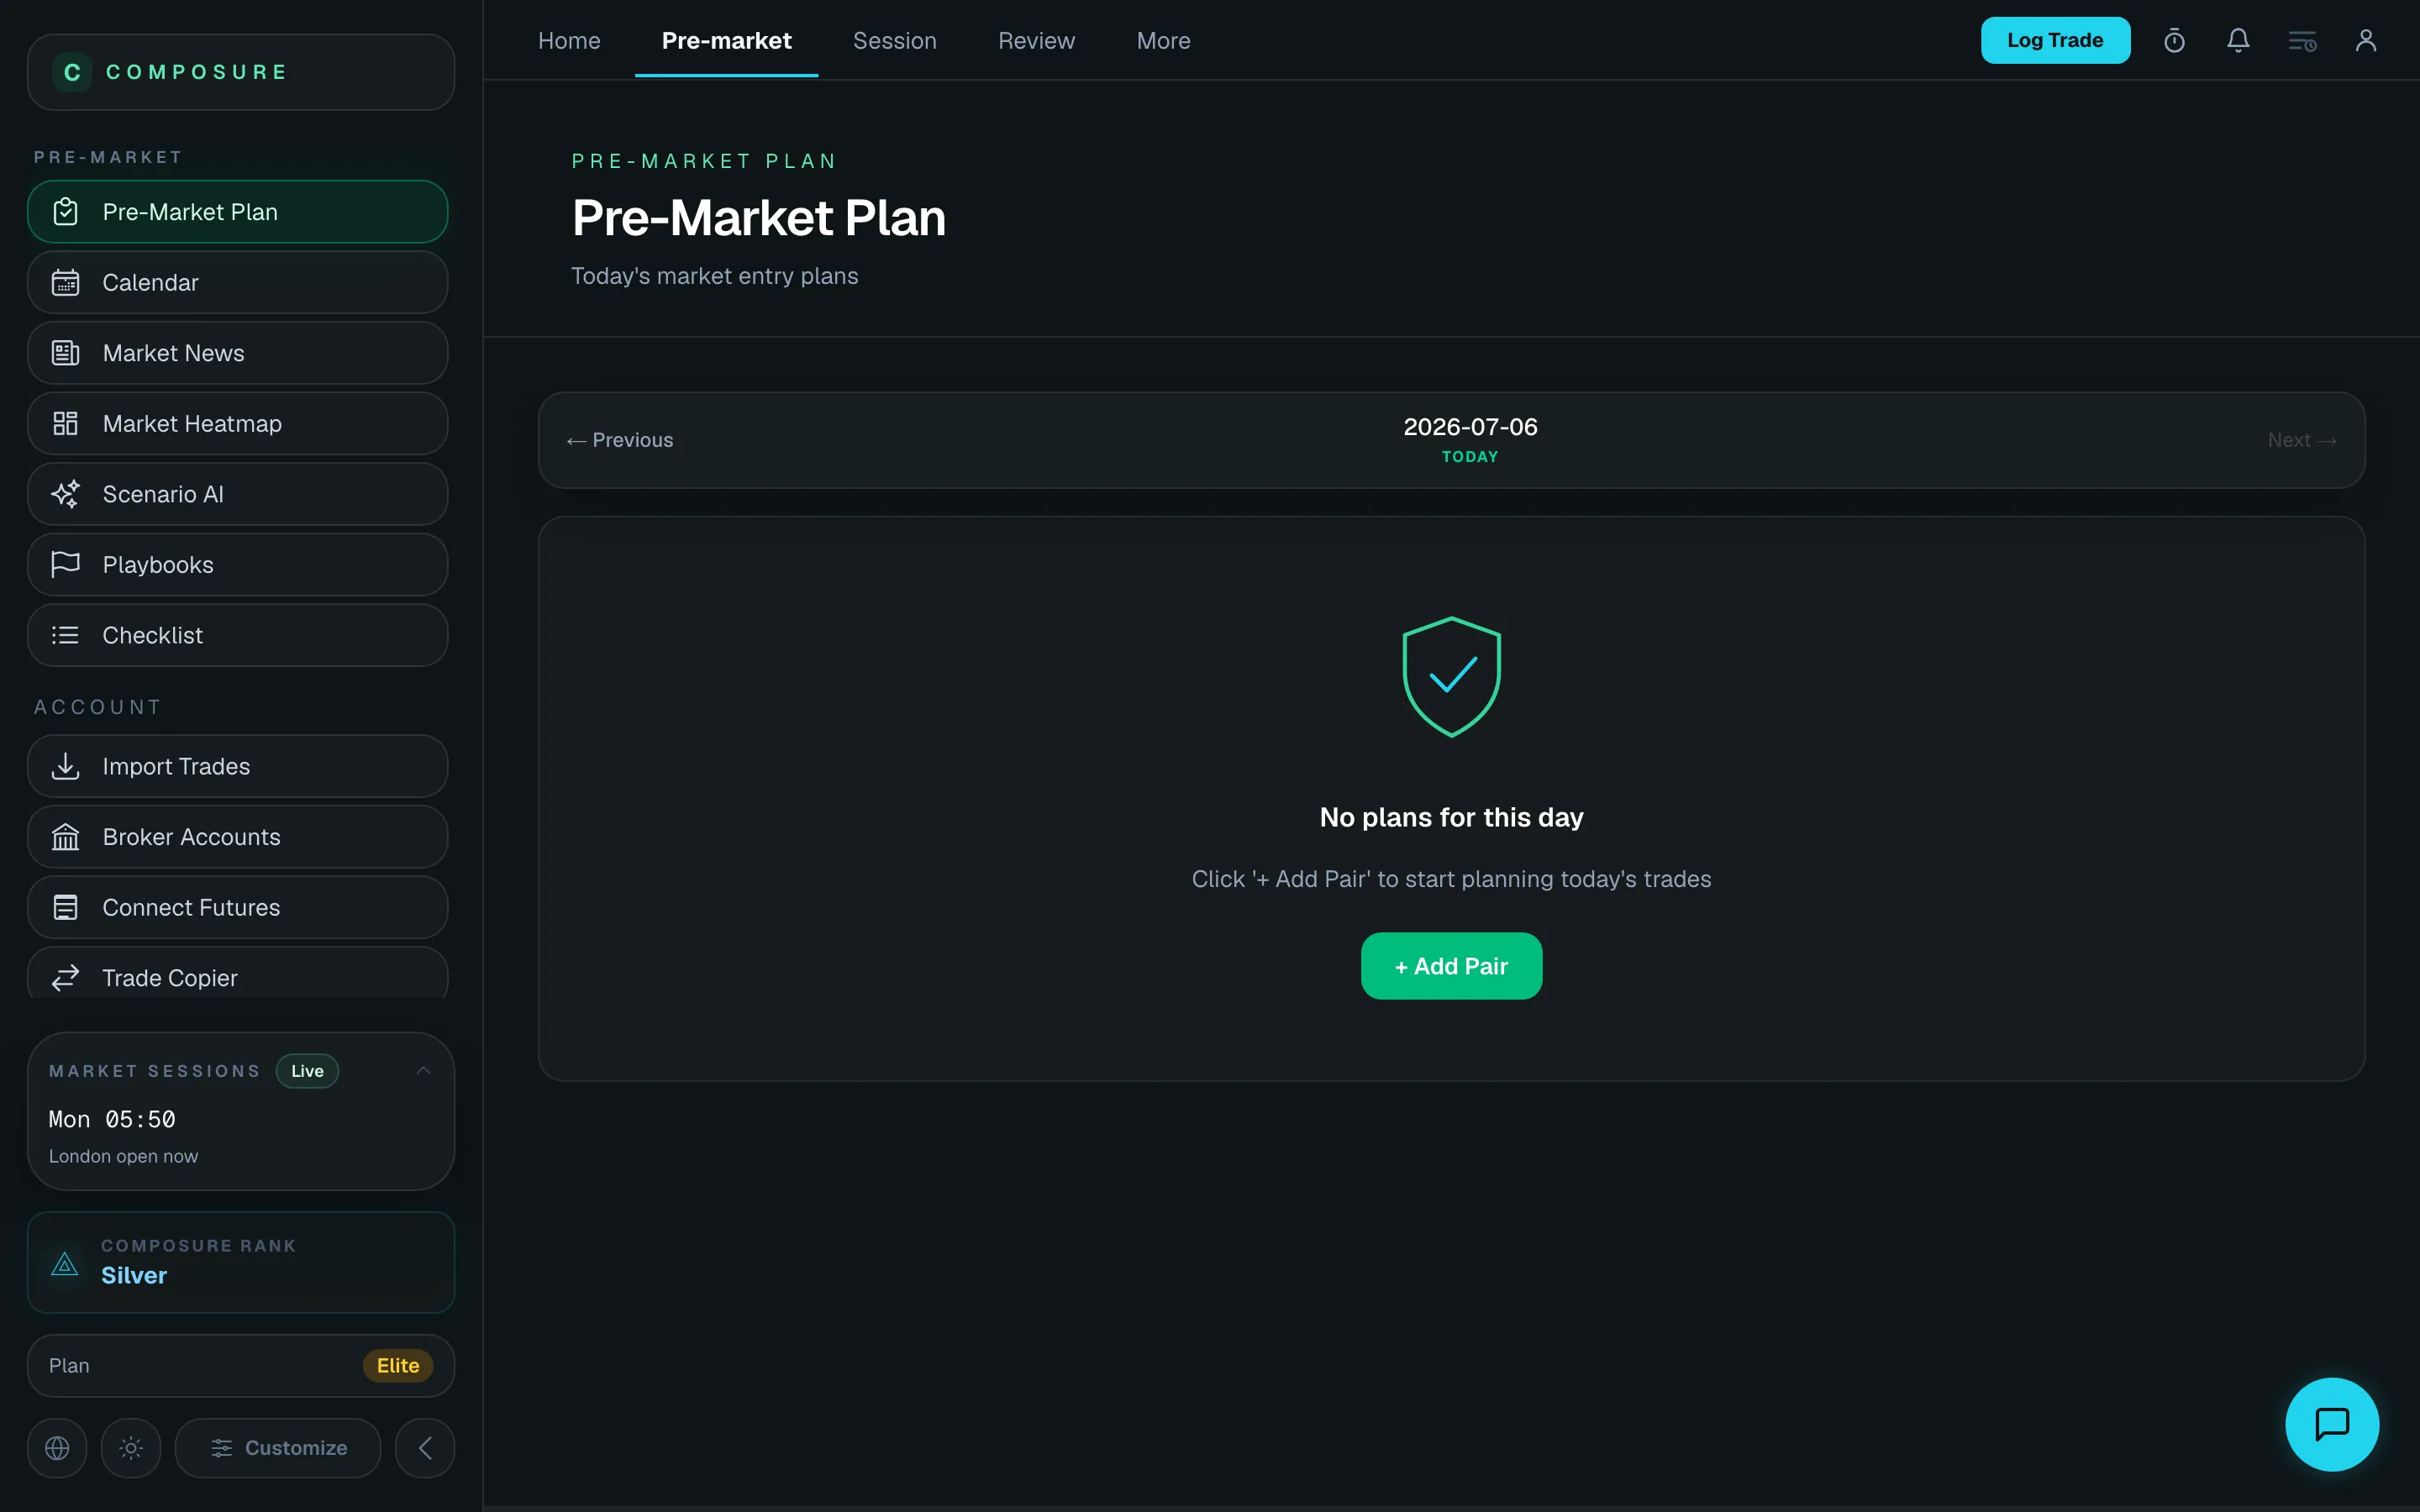Screen dimensions: 2420x1512
Task: Click the list-with-clock icon in top bar
Action: 2302,41
